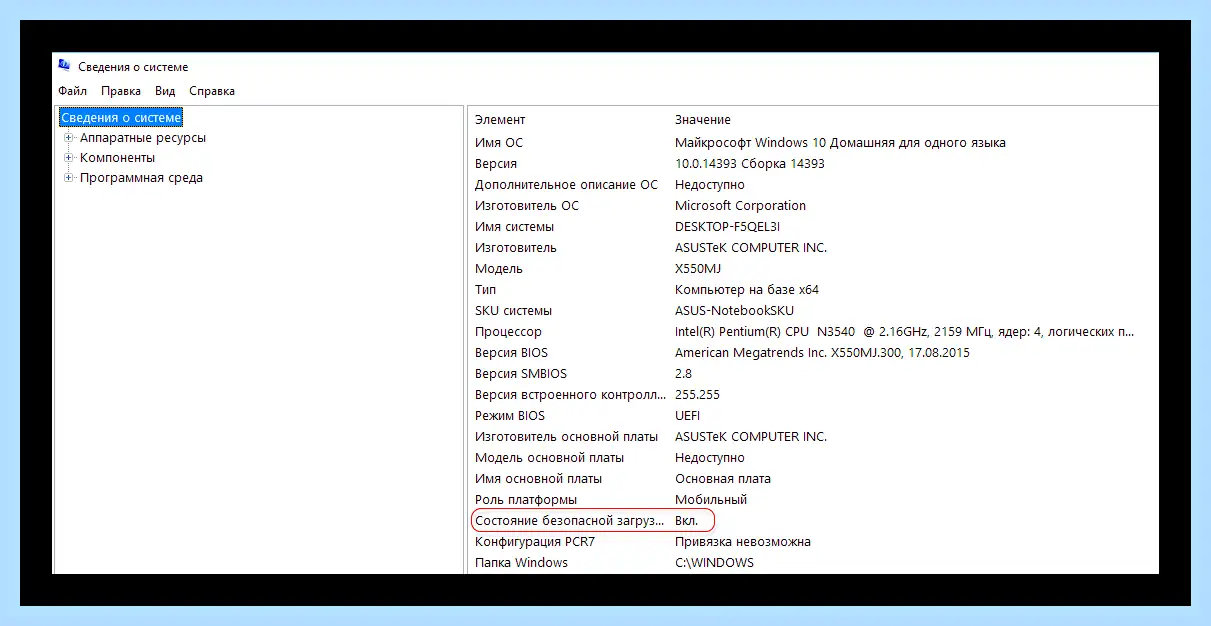Open the Файл menu
The image size is (1211, 626).
(x=73, y=91)
